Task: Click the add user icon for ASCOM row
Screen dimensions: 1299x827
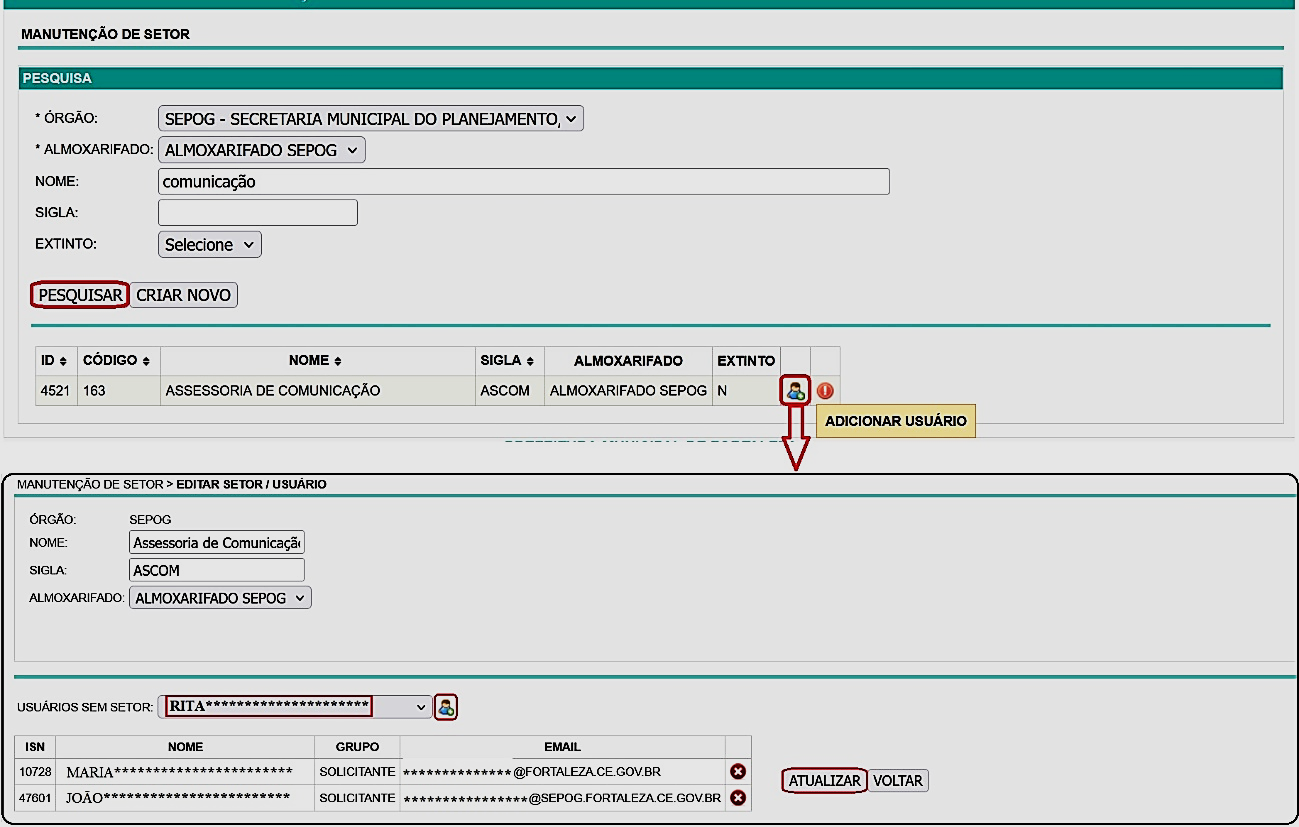Action: 795,391
